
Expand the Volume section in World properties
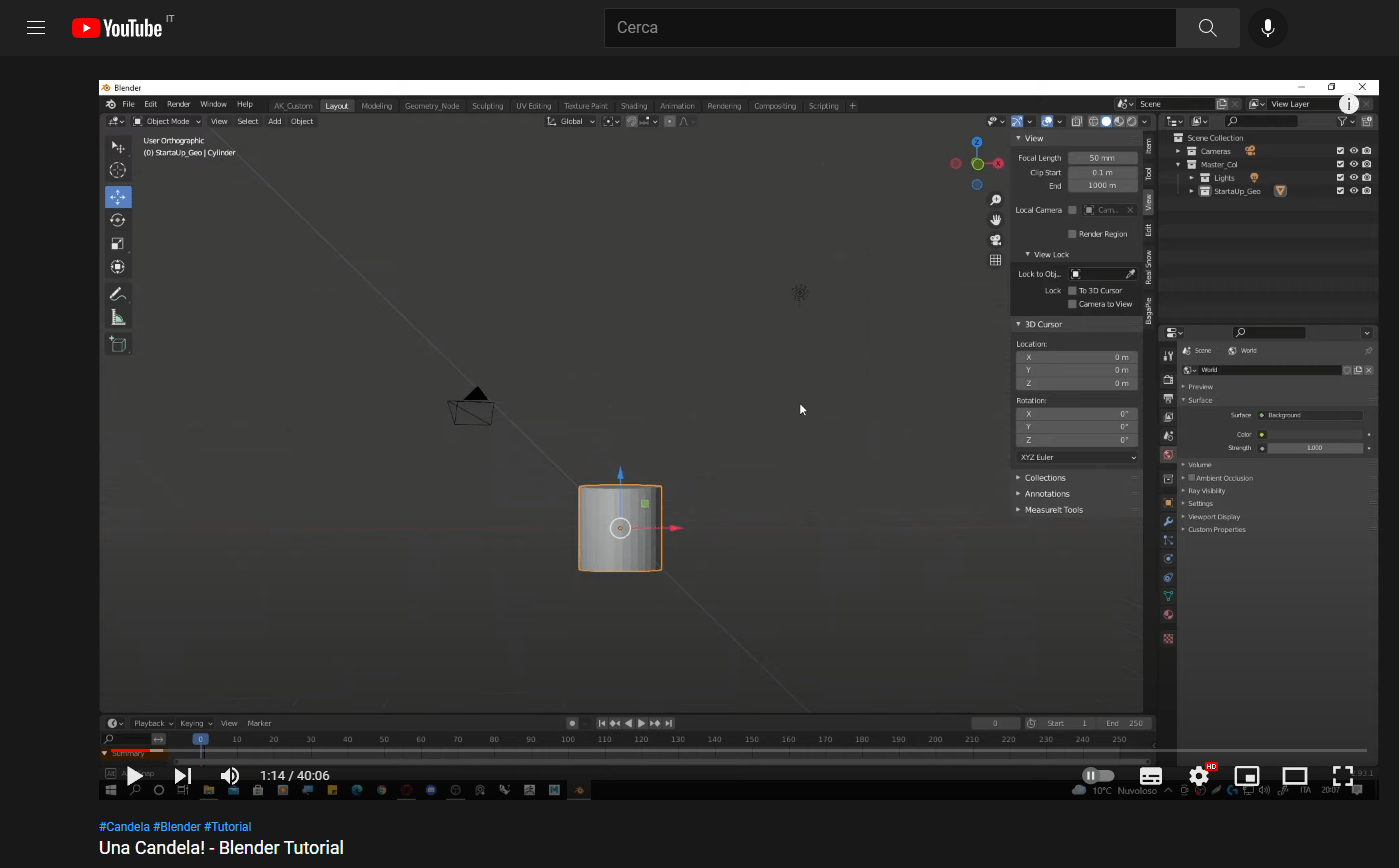coord(1184,465)
